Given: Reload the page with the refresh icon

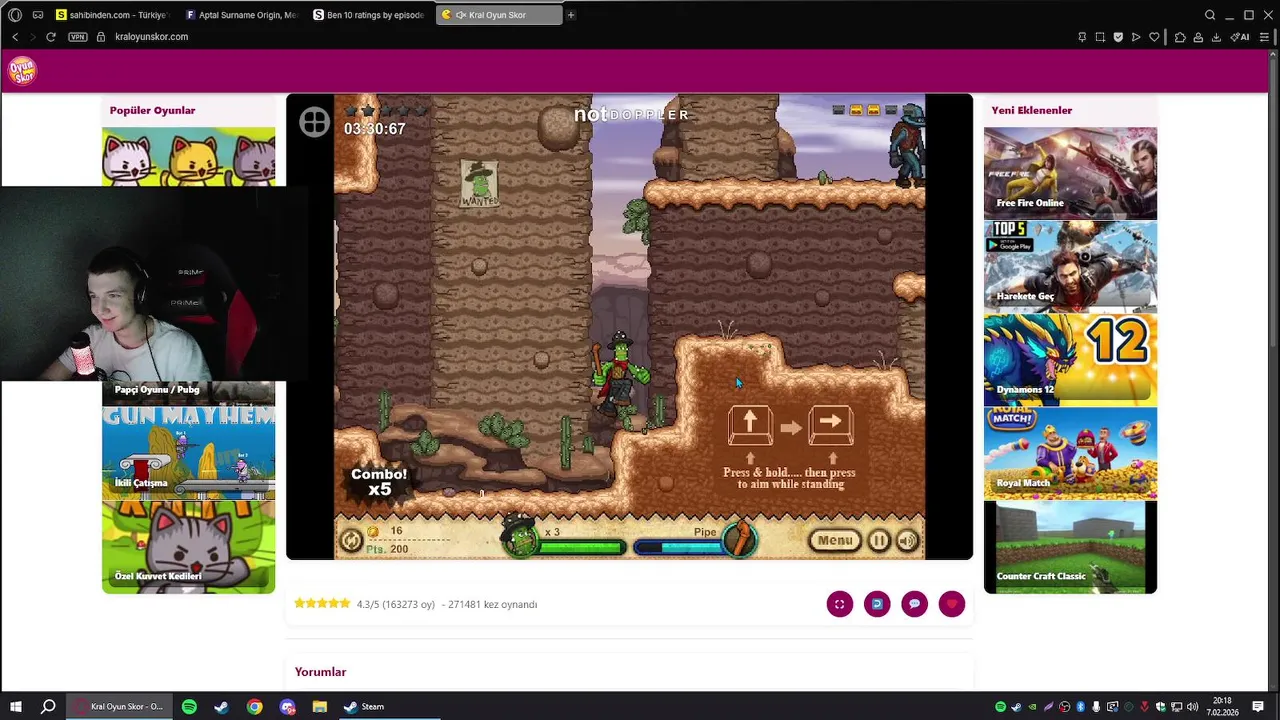Looking at the screenshot, I should (x=51, y=37).
